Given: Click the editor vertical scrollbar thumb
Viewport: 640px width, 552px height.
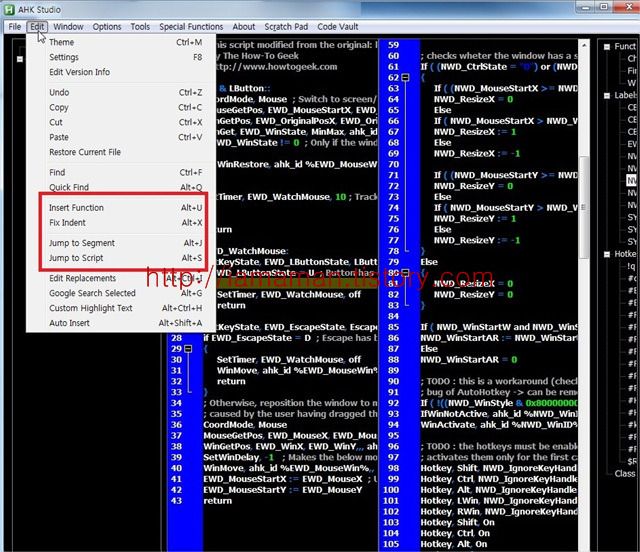Looking at the screenshot, I should pos(584,207).
